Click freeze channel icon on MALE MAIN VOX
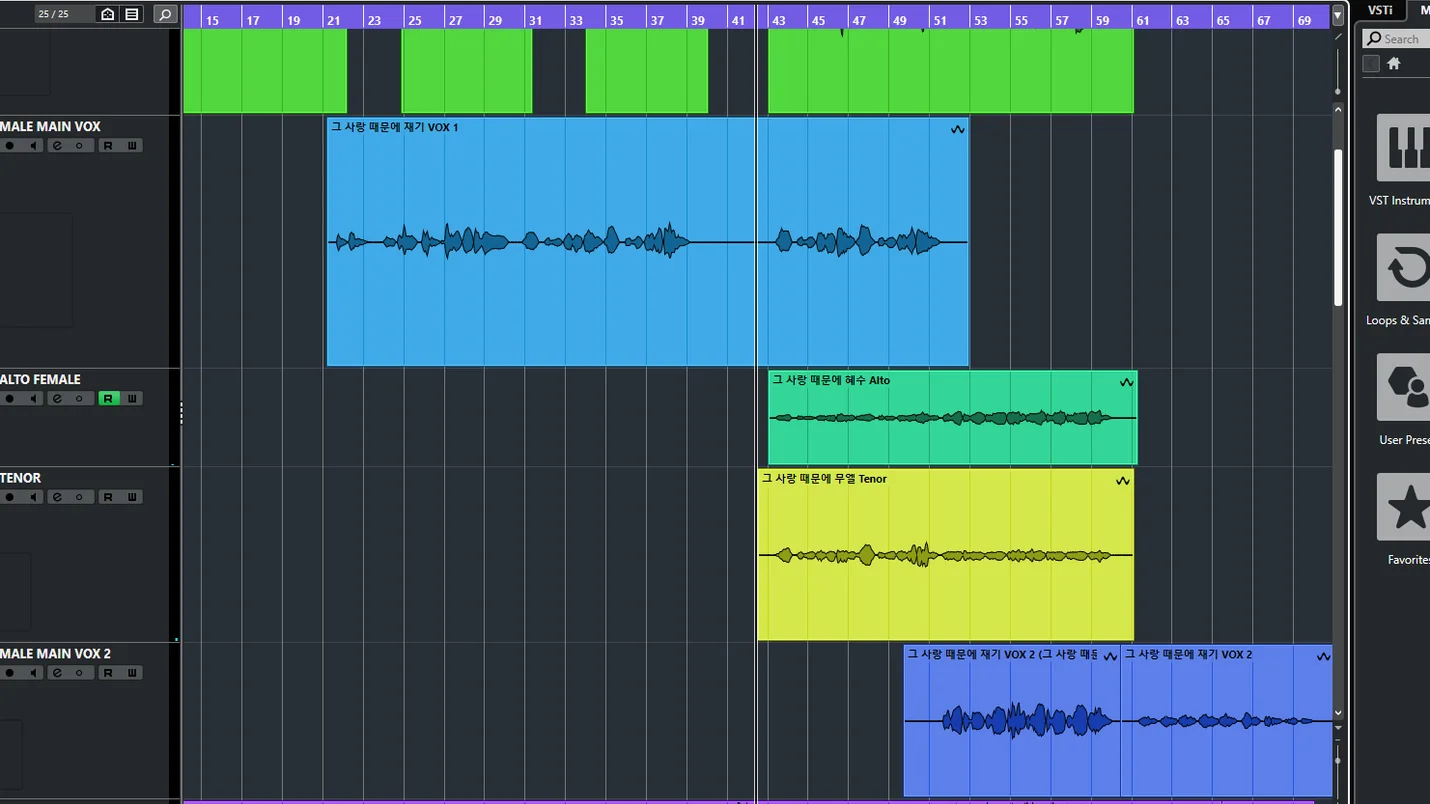 click(x=81, y=146)
